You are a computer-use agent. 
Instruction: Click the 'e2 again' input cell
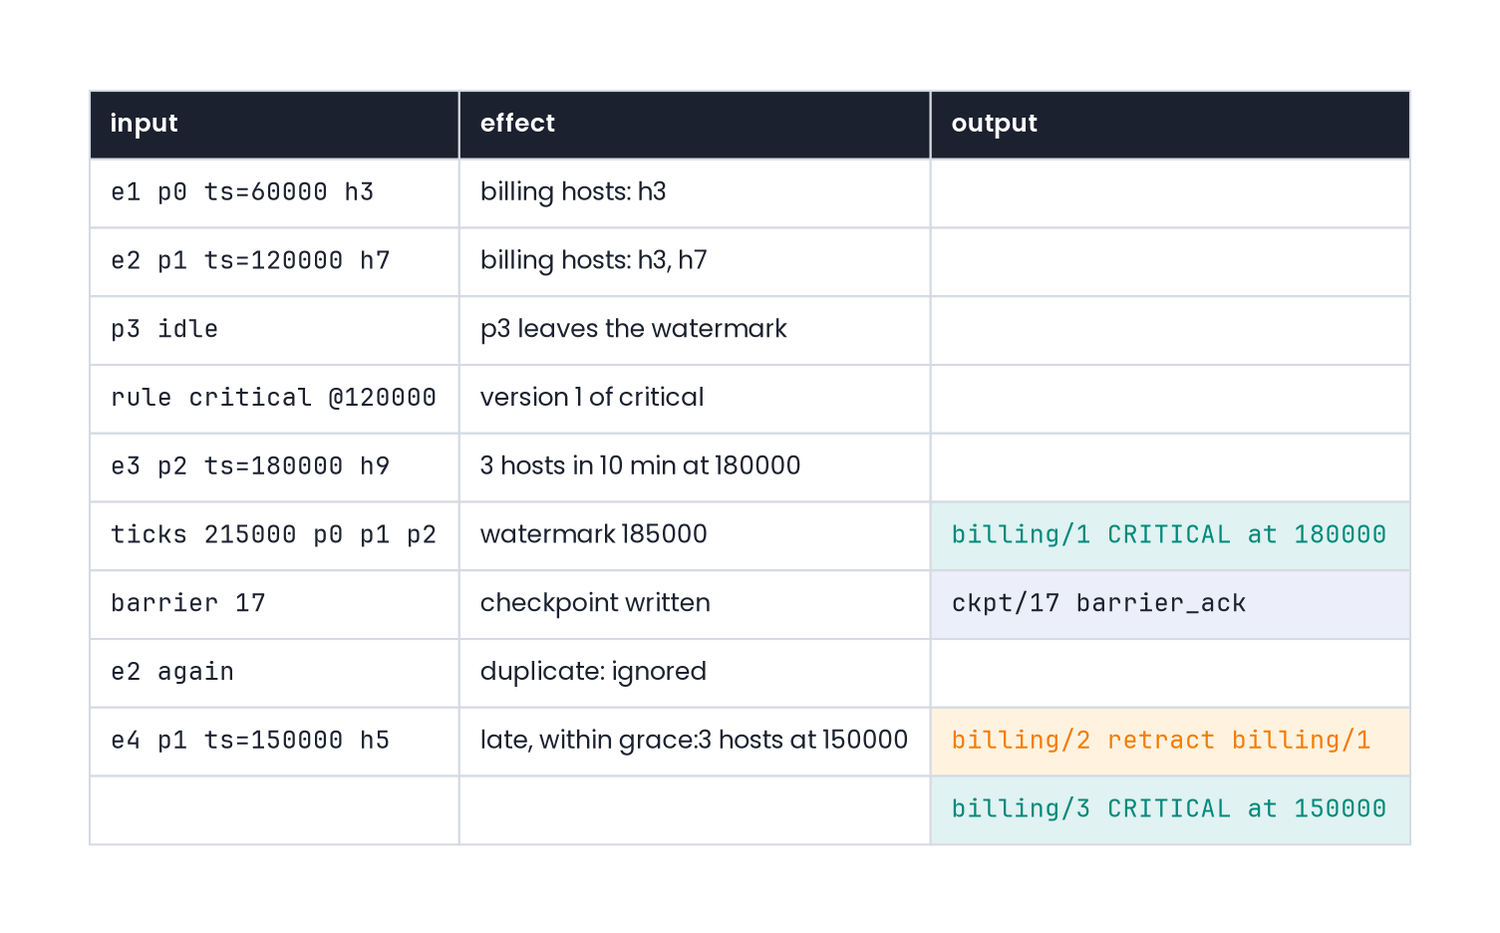pyautogui.click(x=274, y=673)
